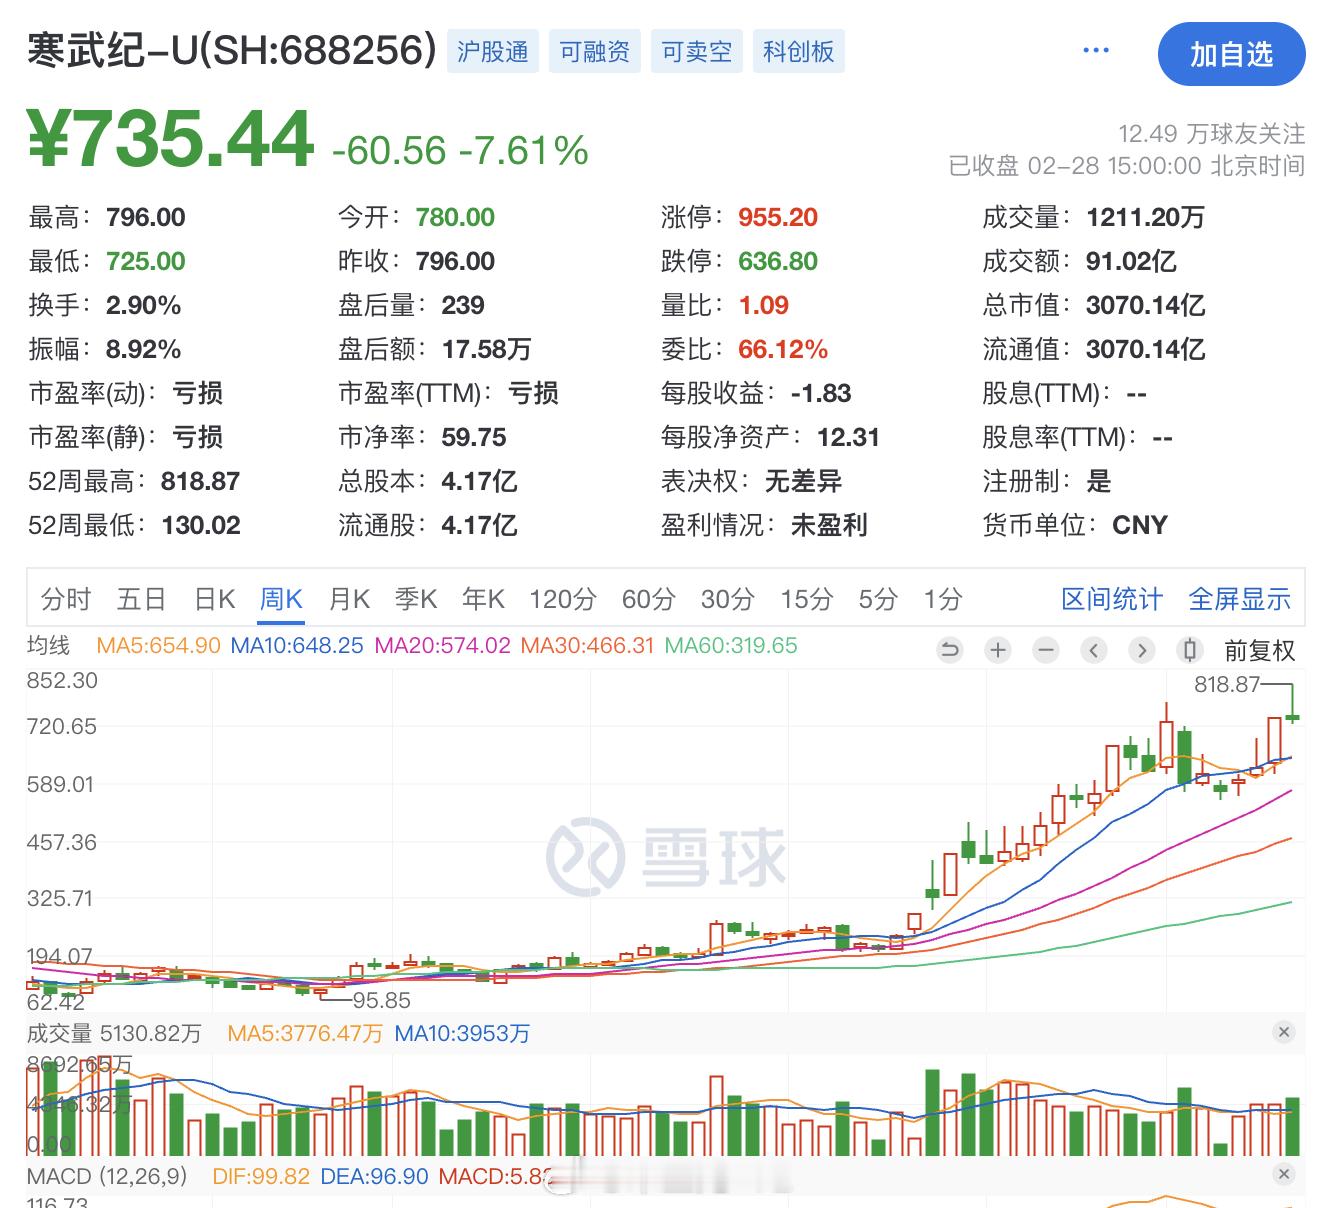Open the three-dot more options menu
This screenshot has width=1336, height=1208.
[1096, 51]
